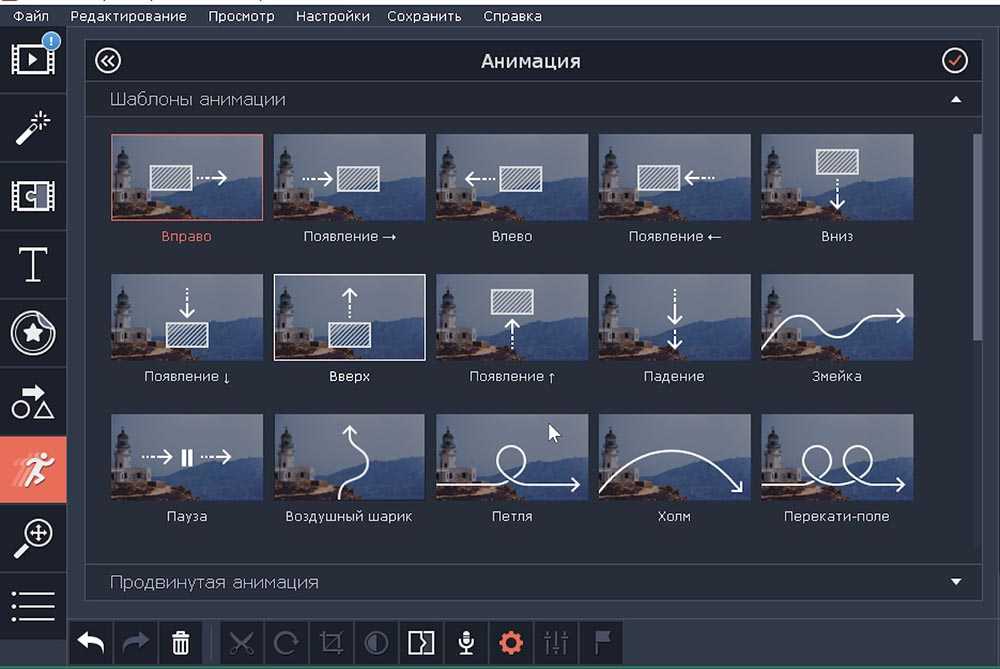The height and width of the screenshot is (669, 1000).
Task: Go back using double-arrow button
Action: coord(107,61)
